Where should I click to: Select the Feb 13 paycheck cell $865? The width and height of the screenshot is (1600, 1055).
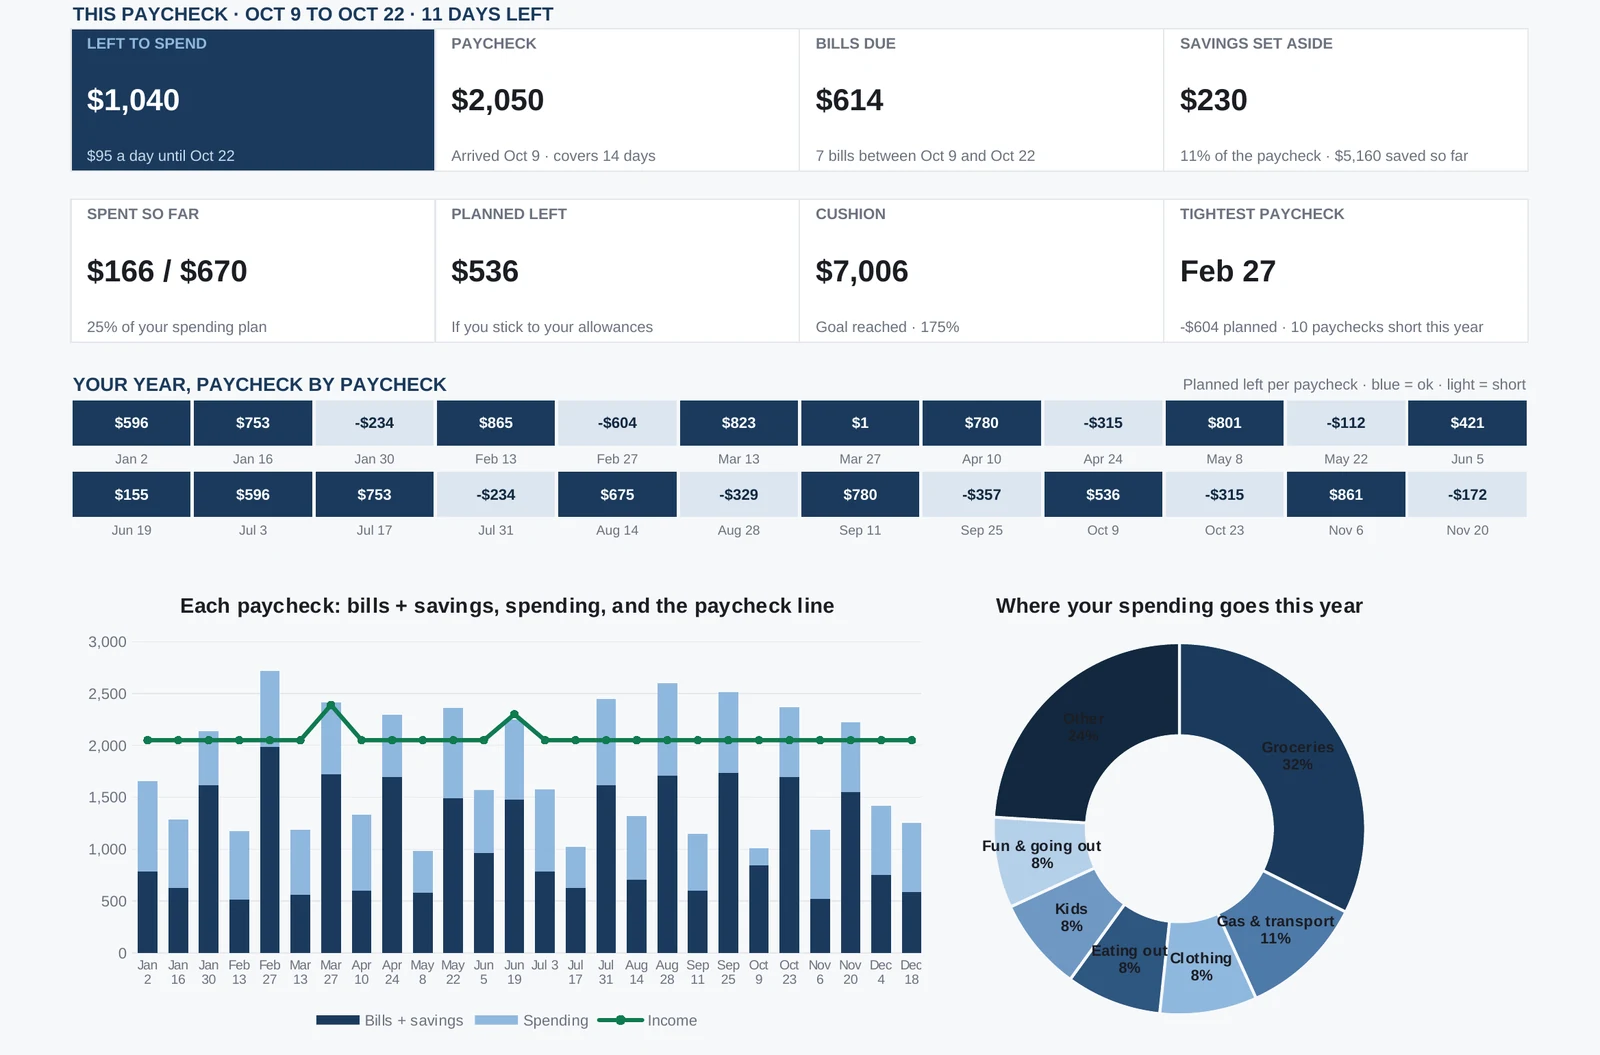click(496, 423)
